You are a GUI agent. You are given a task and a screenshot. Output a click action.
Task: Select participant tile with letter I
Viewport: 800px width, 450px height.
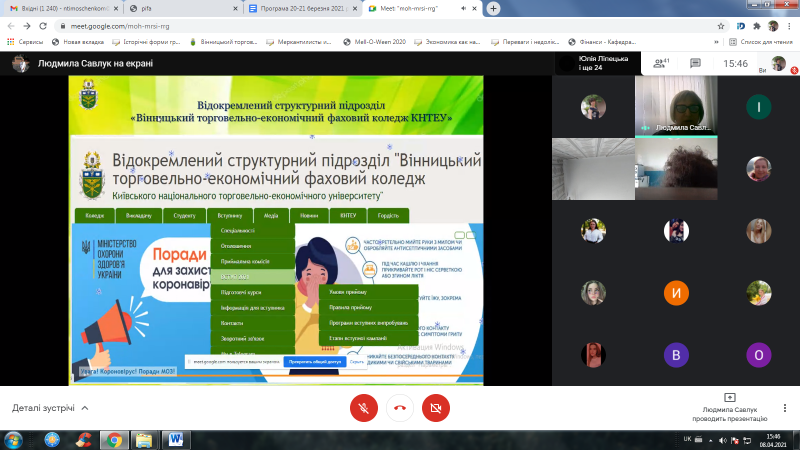tap(759, 107)
